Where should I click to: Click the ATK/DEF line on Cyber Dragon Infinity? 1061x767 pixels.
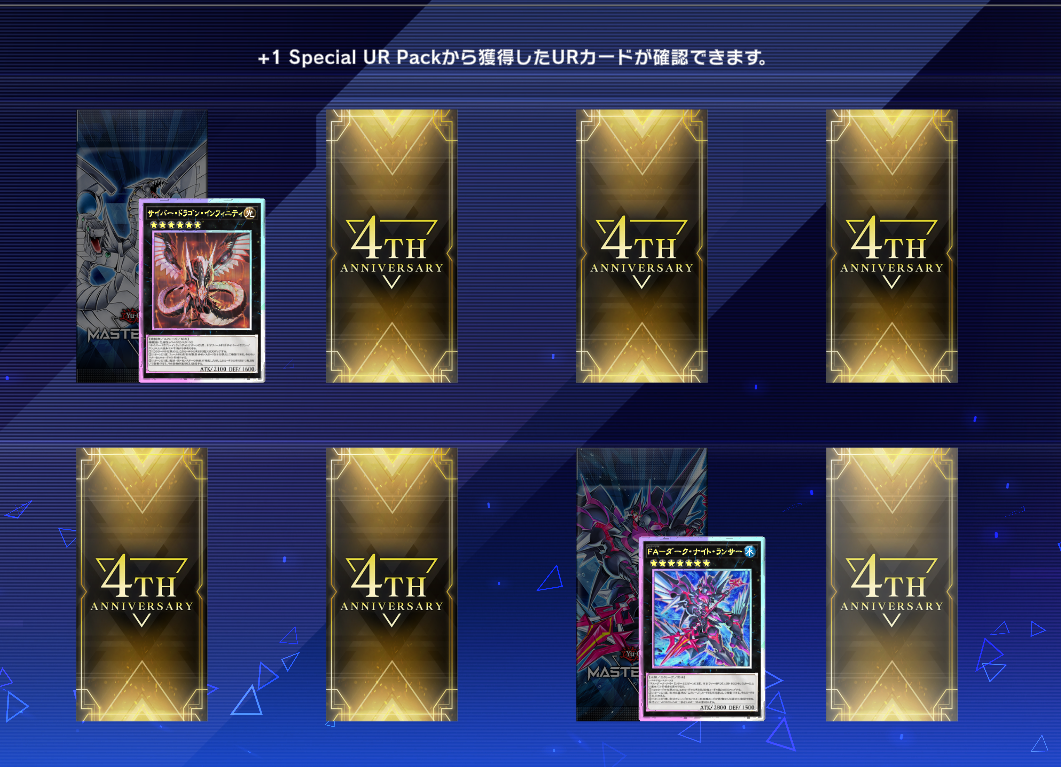pyautogui.click(x=227, y=369)
